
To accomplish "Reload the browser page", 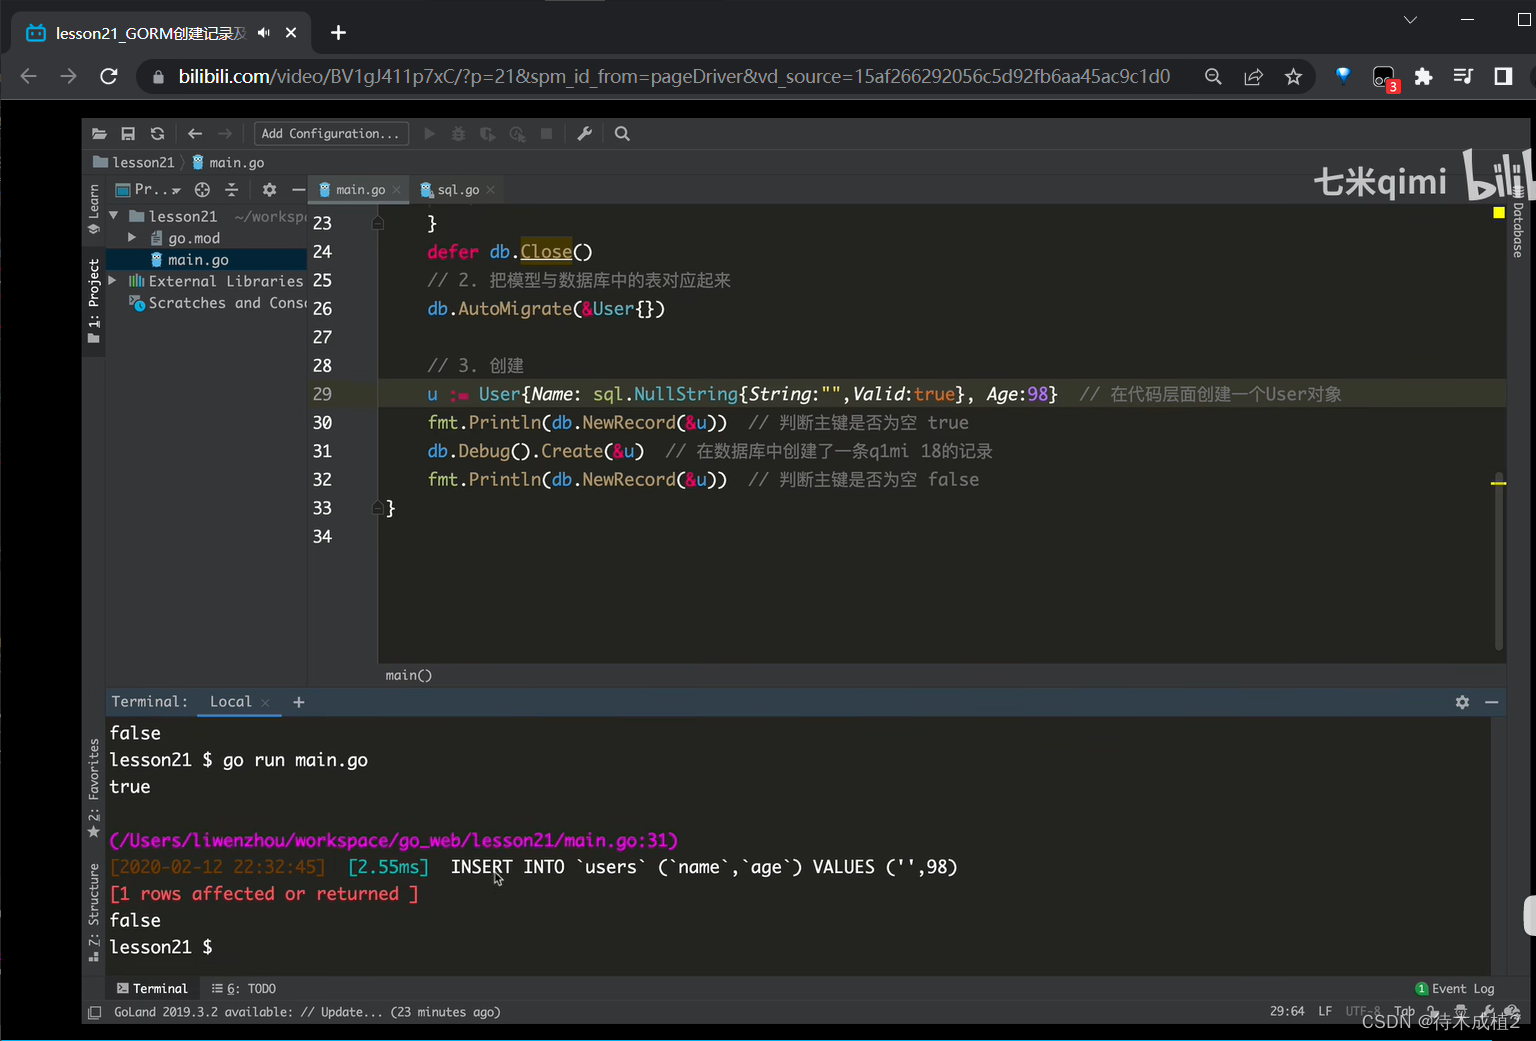I will [109, 76].
